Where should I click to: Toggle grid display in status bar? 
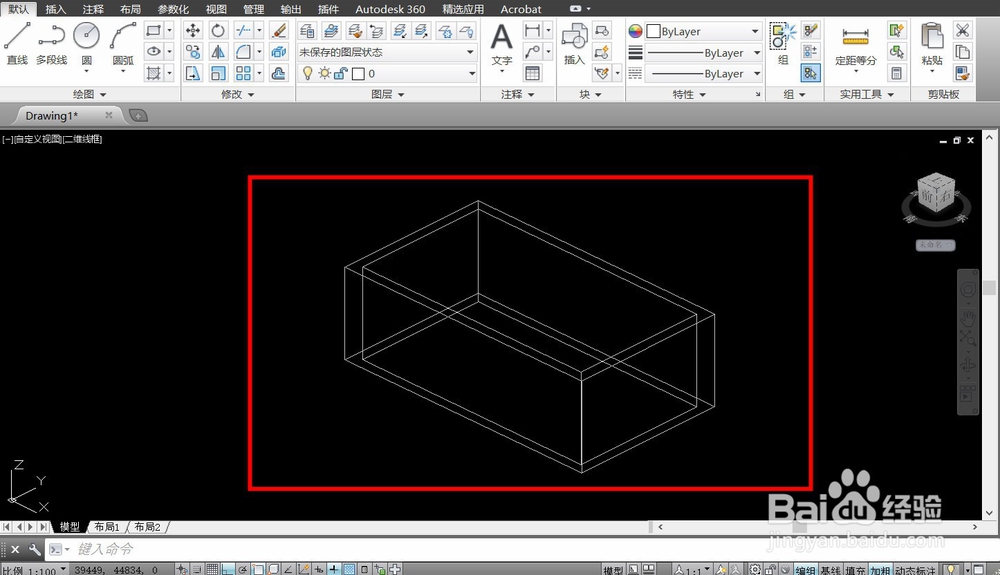(x=212, y=569)
